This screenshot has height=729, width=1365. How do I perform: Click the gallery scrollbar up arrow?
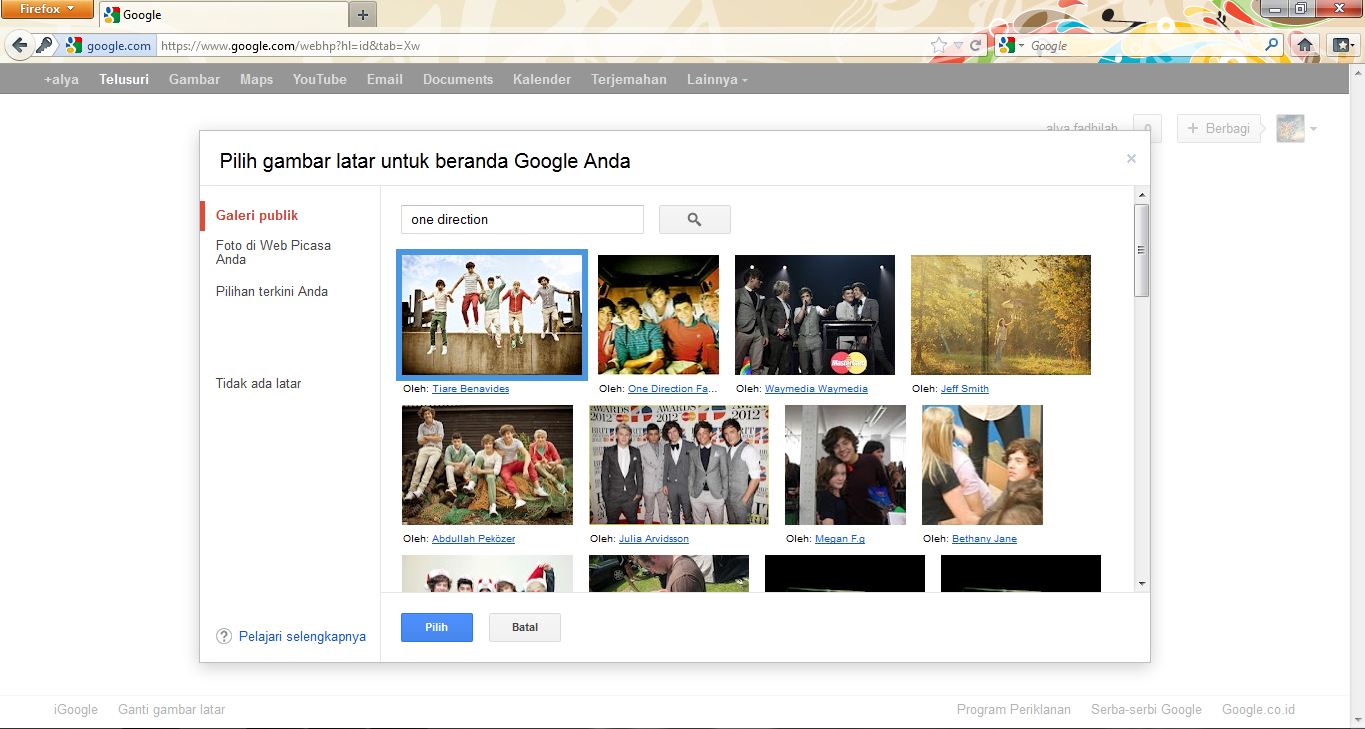pos(1142,195)
